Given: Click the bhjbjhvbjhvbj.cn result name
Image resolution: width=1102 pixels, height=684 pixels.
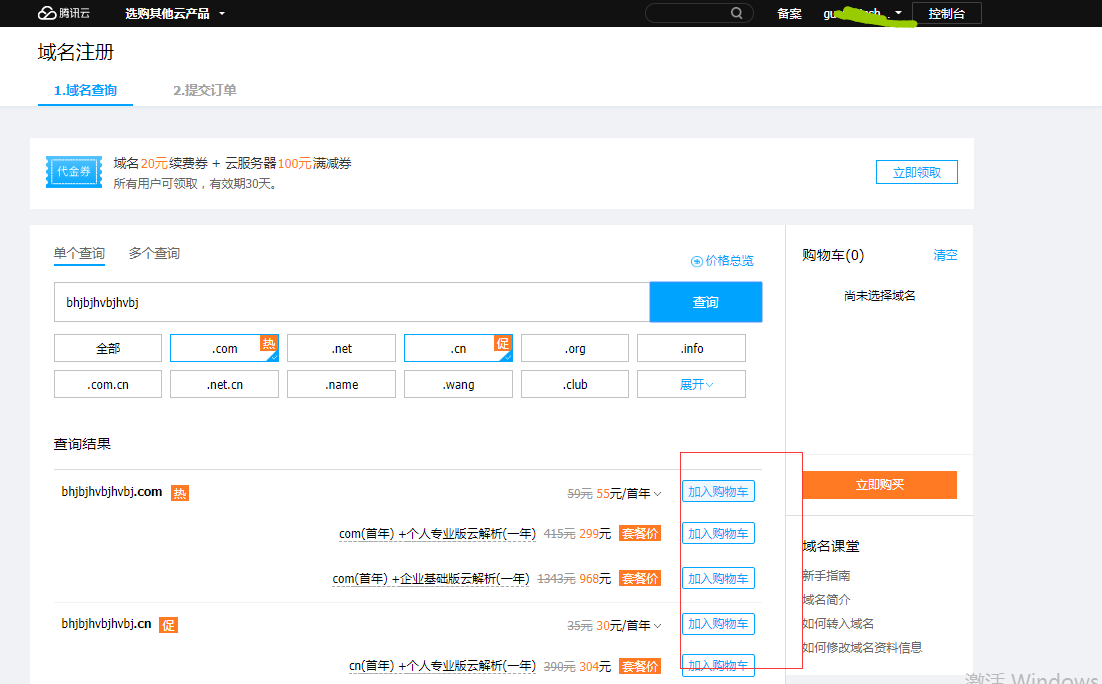Looking at the screenshot, I should 106,624.
